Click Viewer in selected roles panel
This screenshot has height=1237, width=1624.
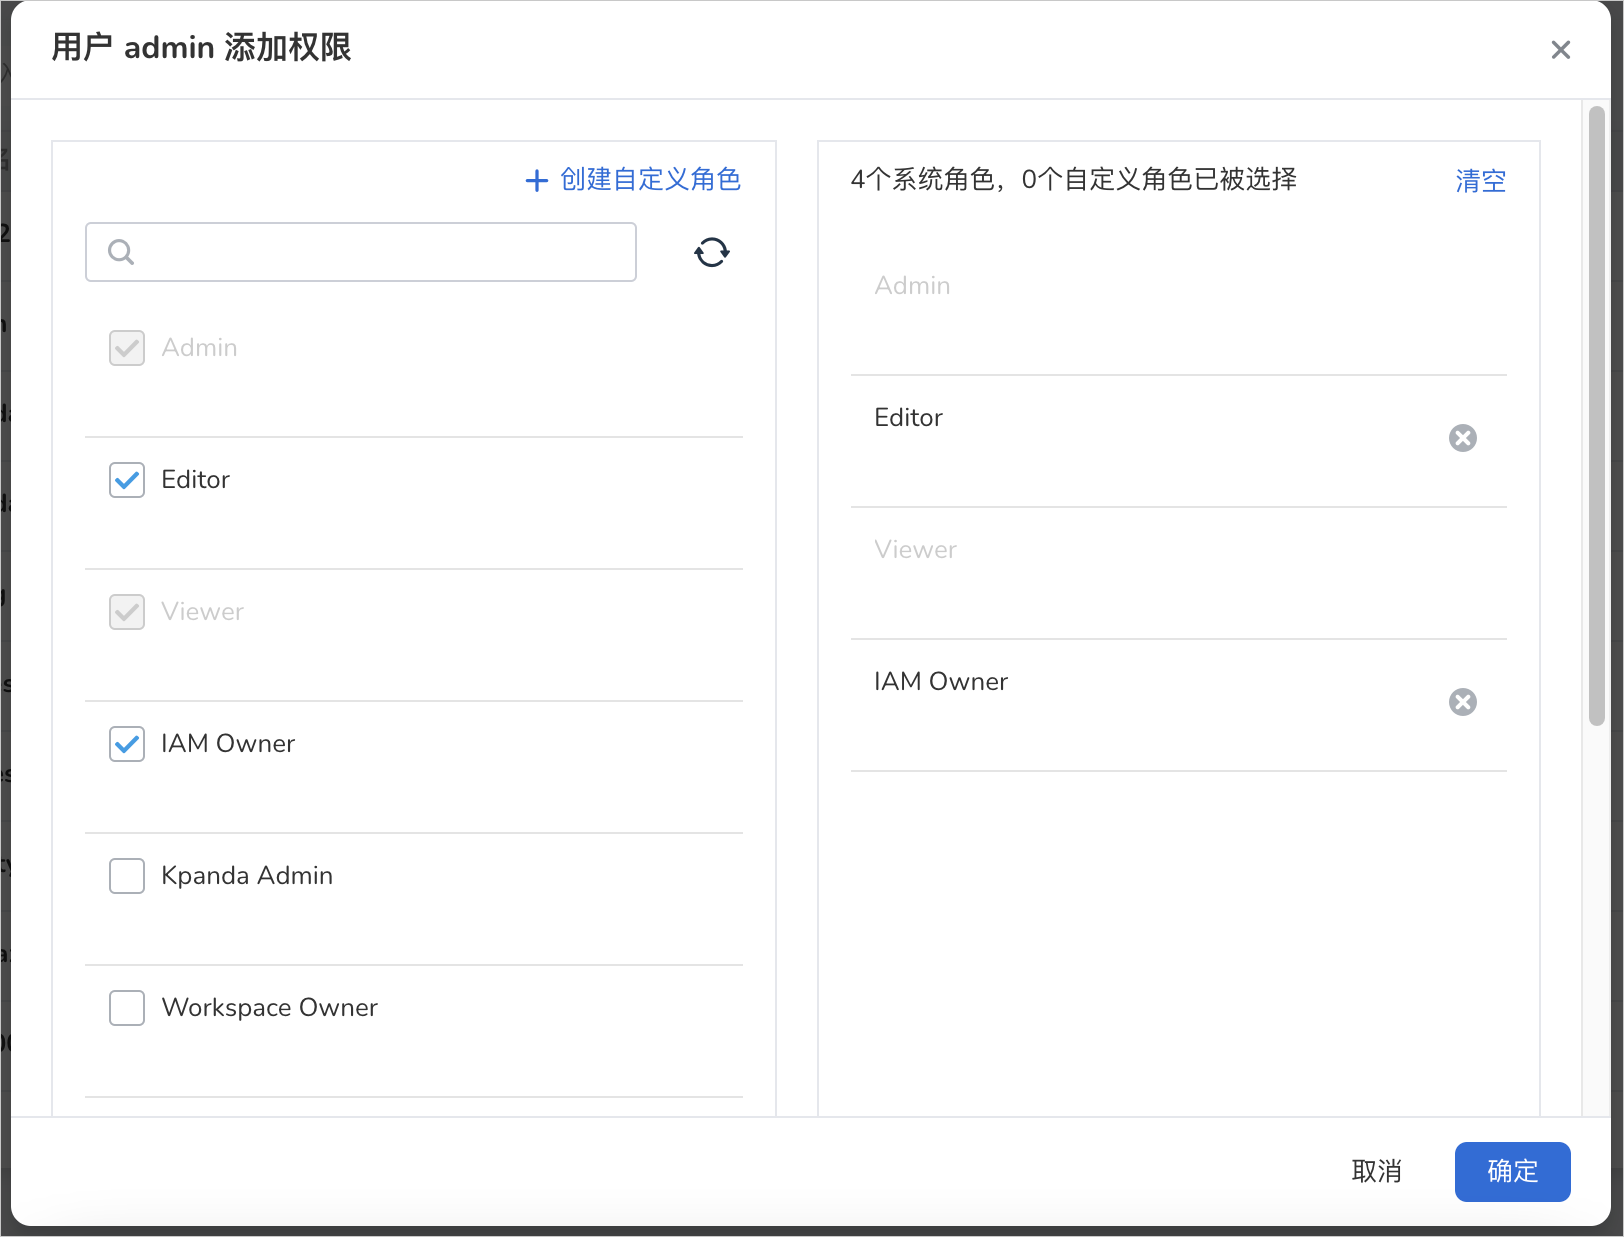(x=915, y=550)
